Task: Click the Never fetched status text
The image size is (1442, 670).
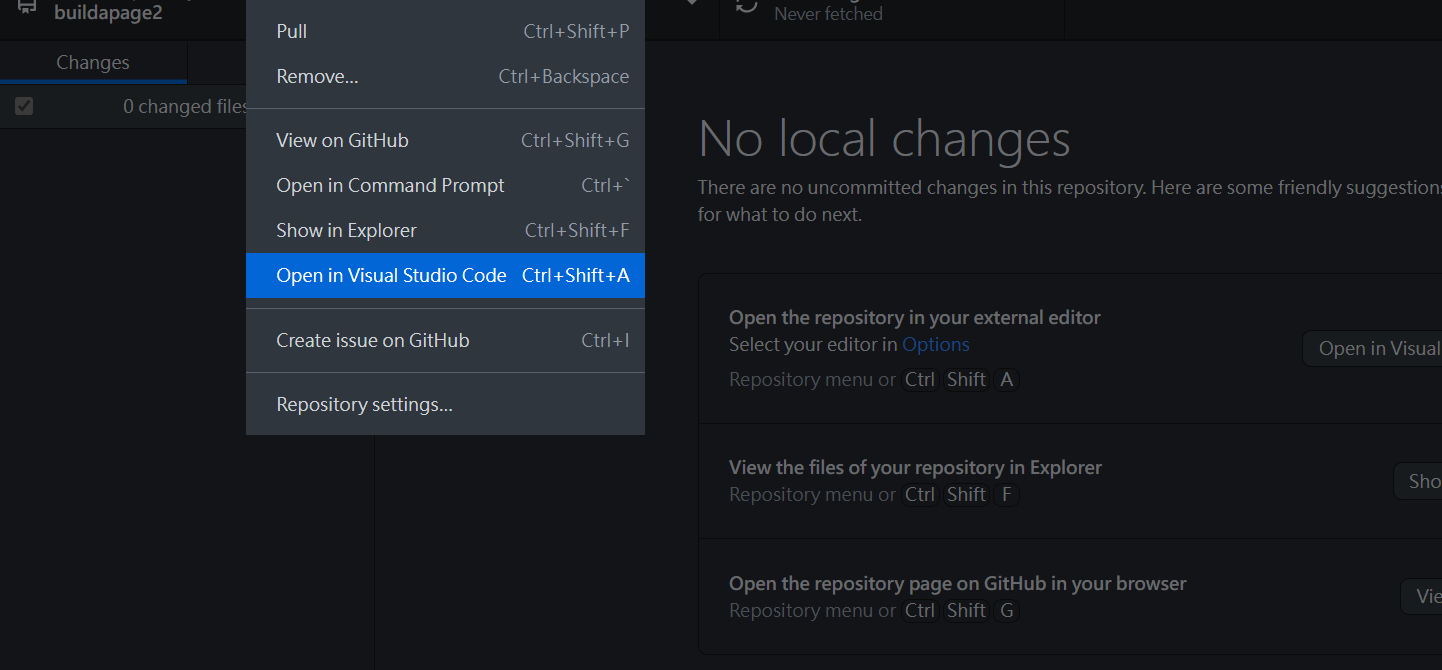Action: pyautogui.click(x=828, y=14)
